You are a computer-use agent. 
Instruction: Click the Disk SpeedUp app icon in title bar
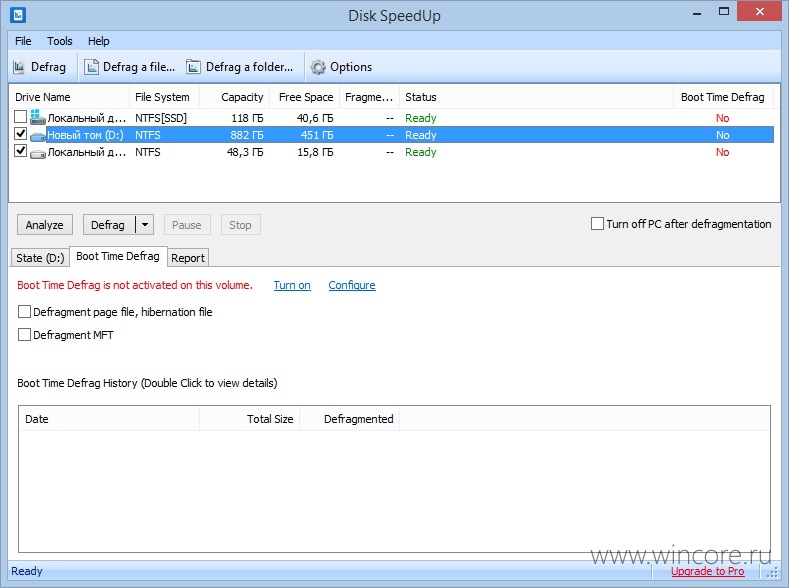coord(18,15)
